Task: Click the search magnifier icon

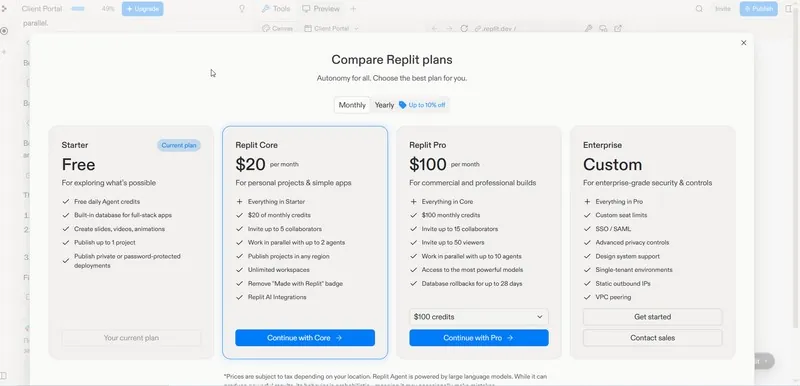Action: pos(699,9)
